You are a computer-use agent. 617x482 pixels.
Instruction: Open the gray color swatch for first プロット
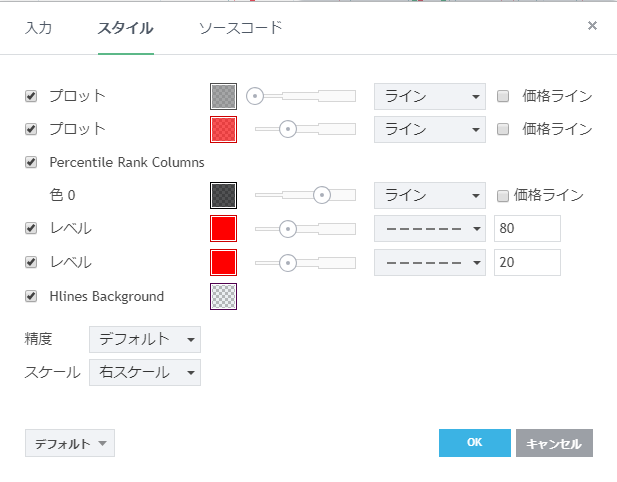(223, 96)
